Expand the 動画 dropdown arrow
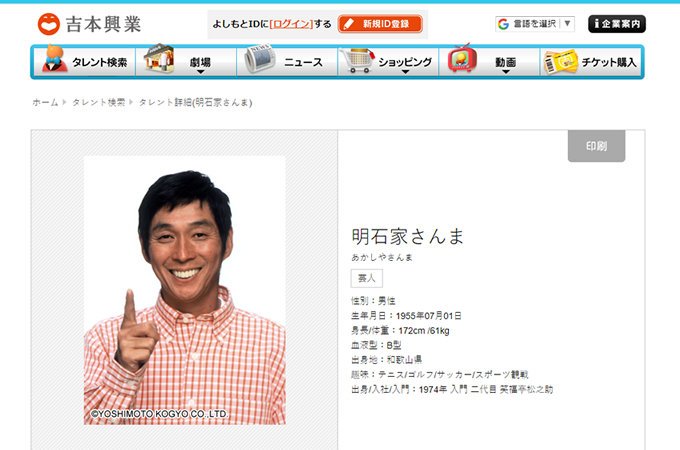 click(x=506, y=72)
